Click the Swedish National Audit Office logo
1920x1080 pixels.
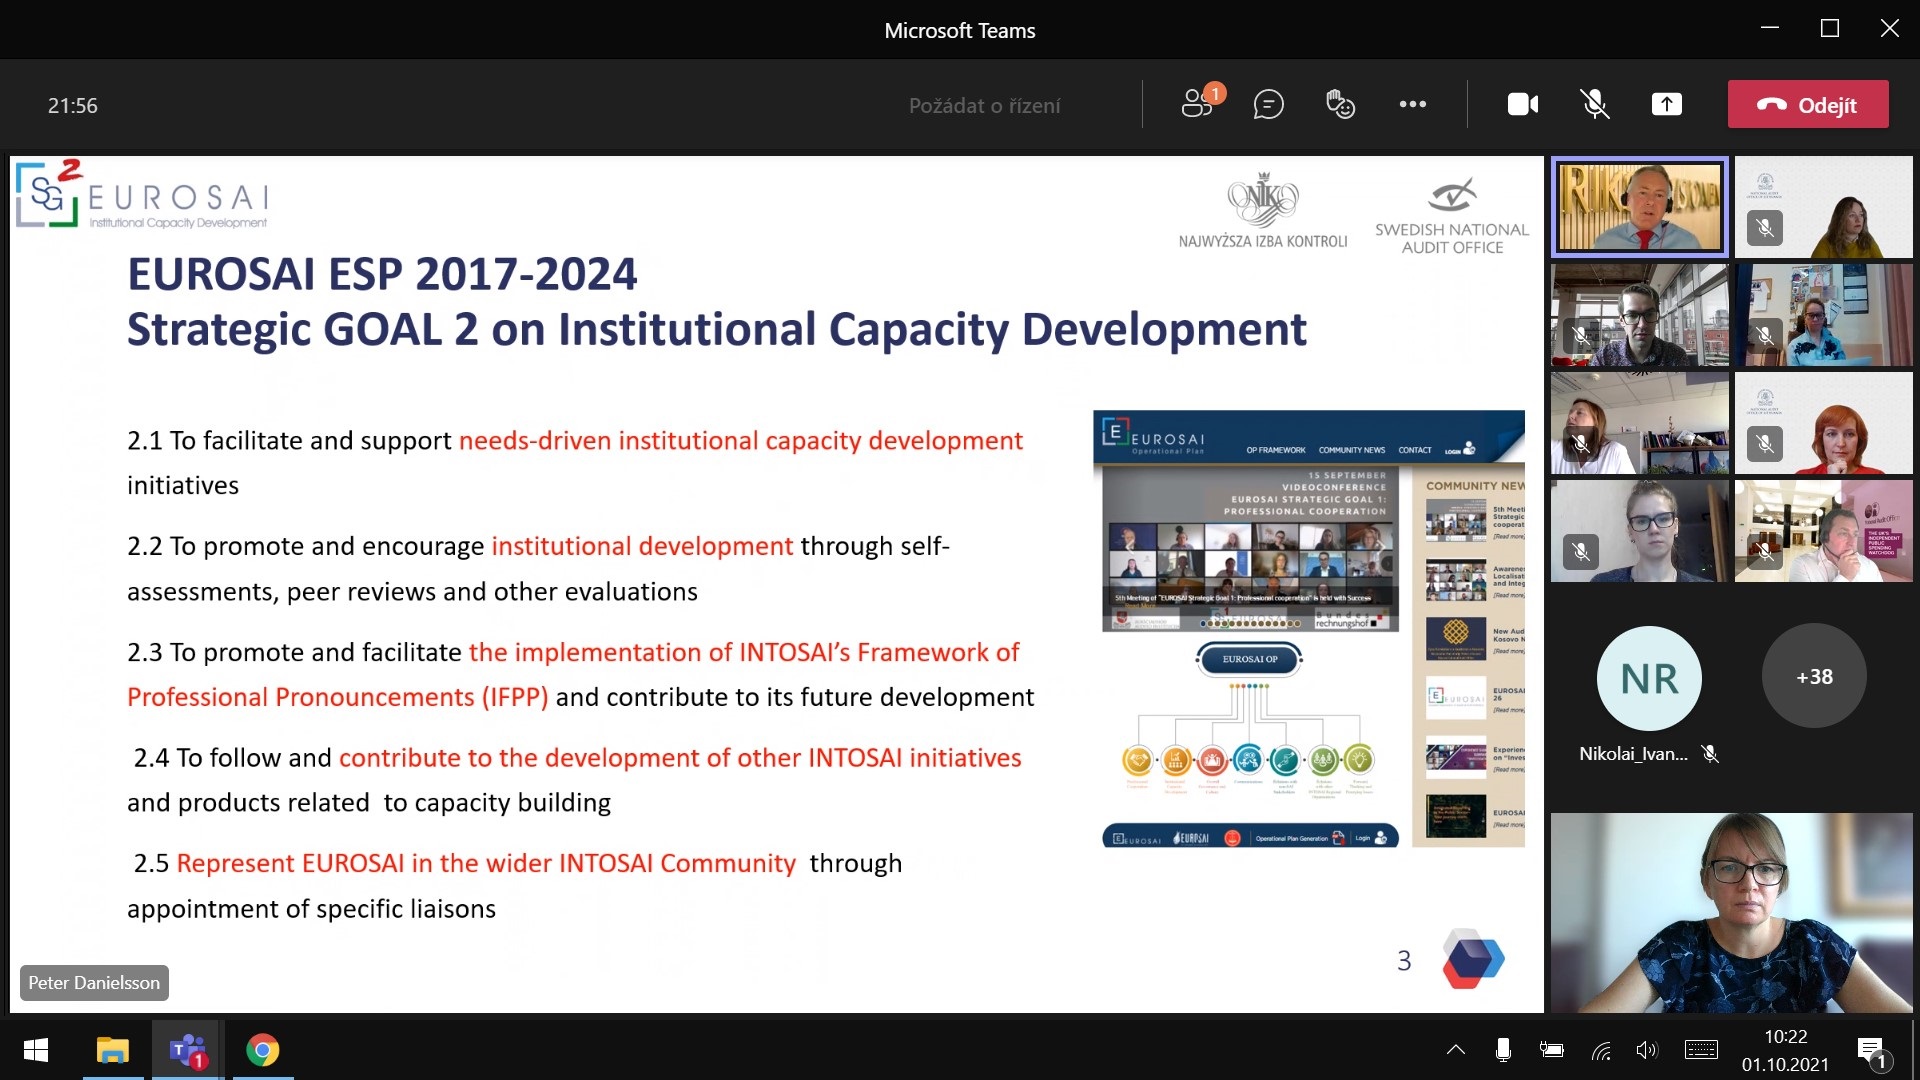coord(1452,215)
